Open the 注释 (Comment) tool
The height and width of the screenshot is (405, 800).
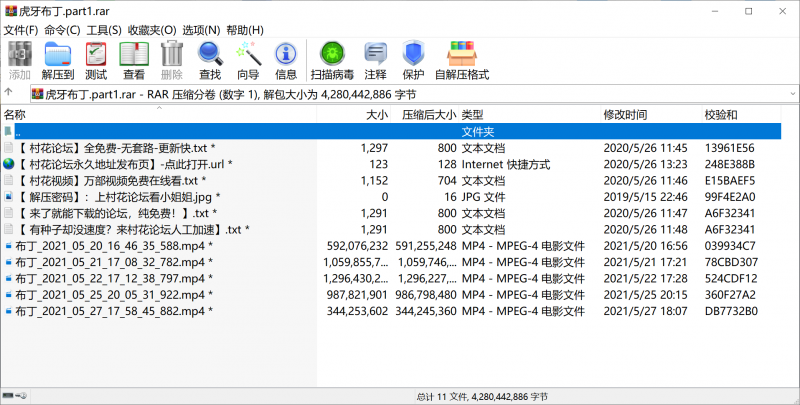(375, 60)
